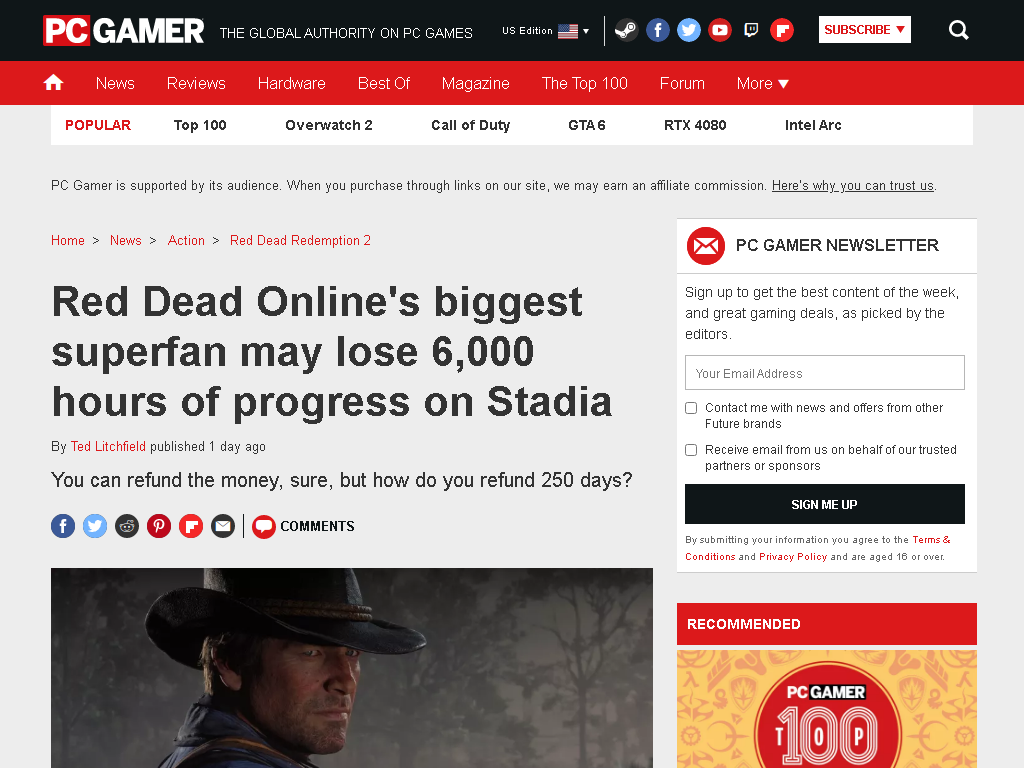Expand the More menu in navigation
The height and width of the screenshot is (768, 1024).
pos(762,84)
